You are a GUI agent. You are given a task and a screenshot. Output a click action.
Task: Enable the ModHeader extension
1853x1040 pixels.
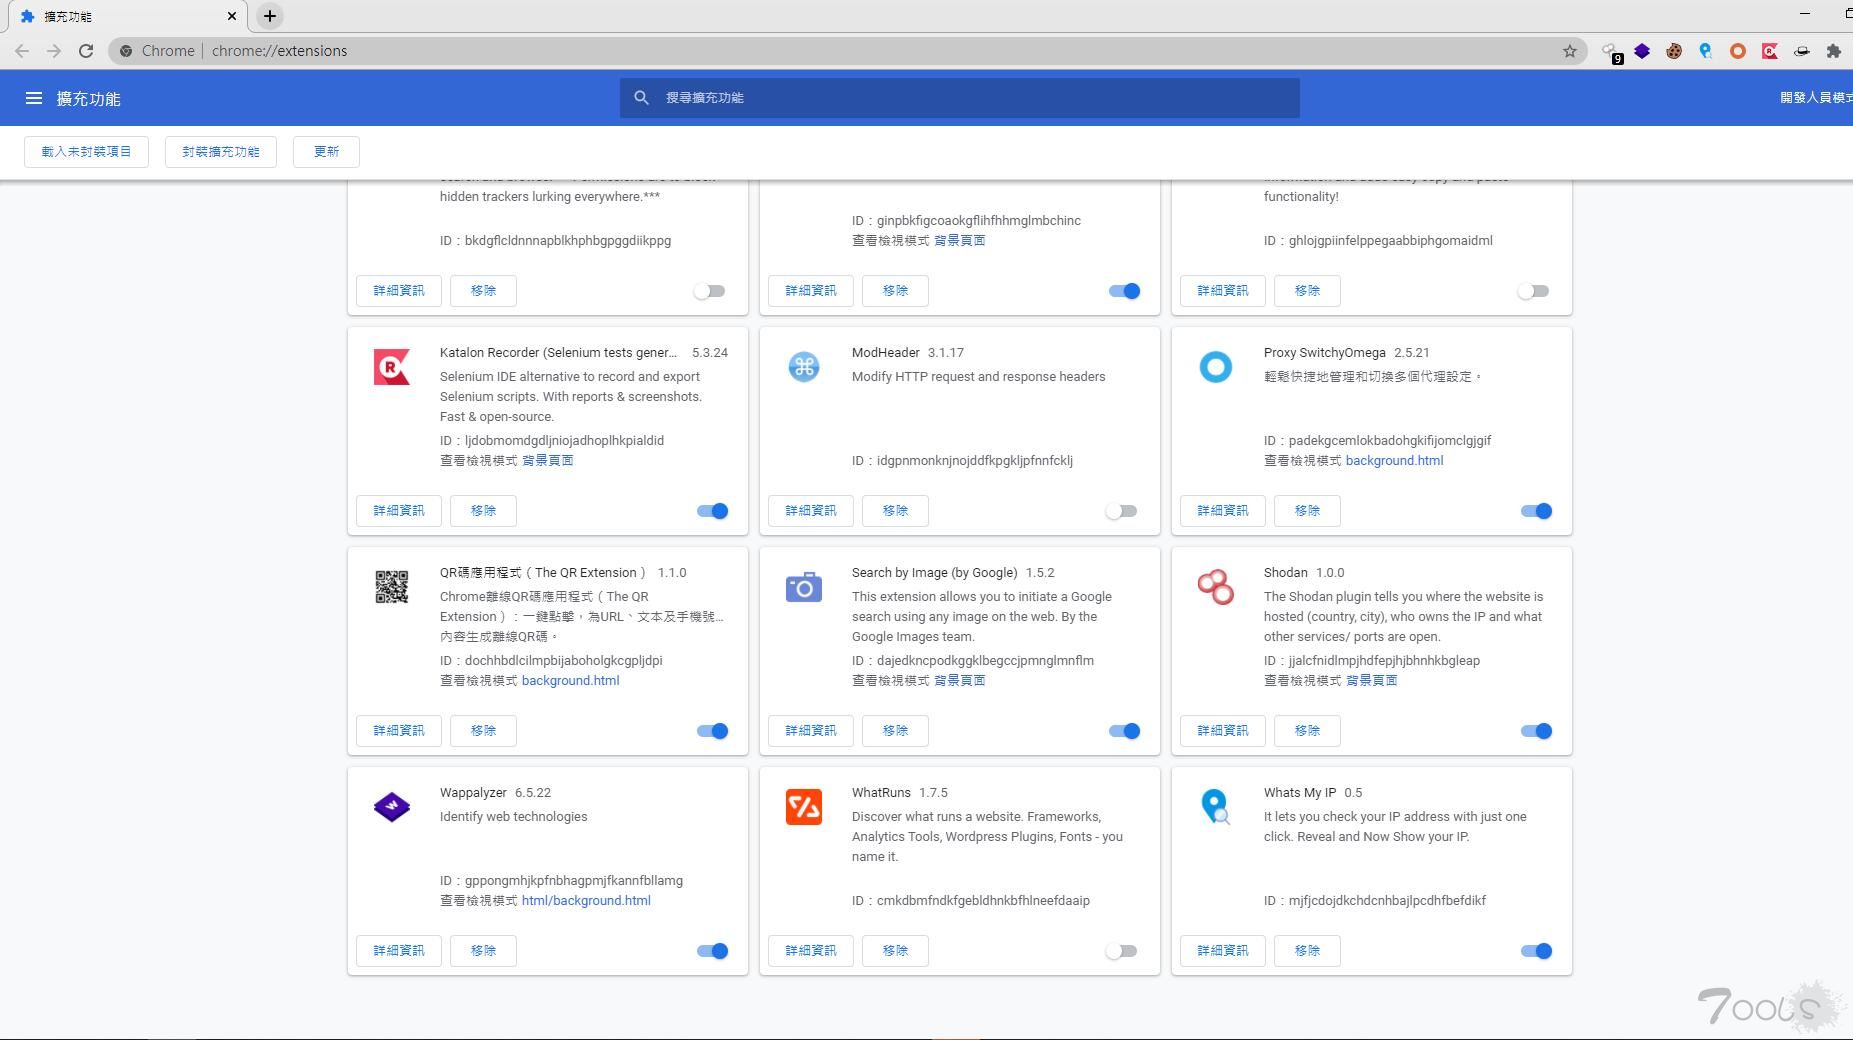1121,511
